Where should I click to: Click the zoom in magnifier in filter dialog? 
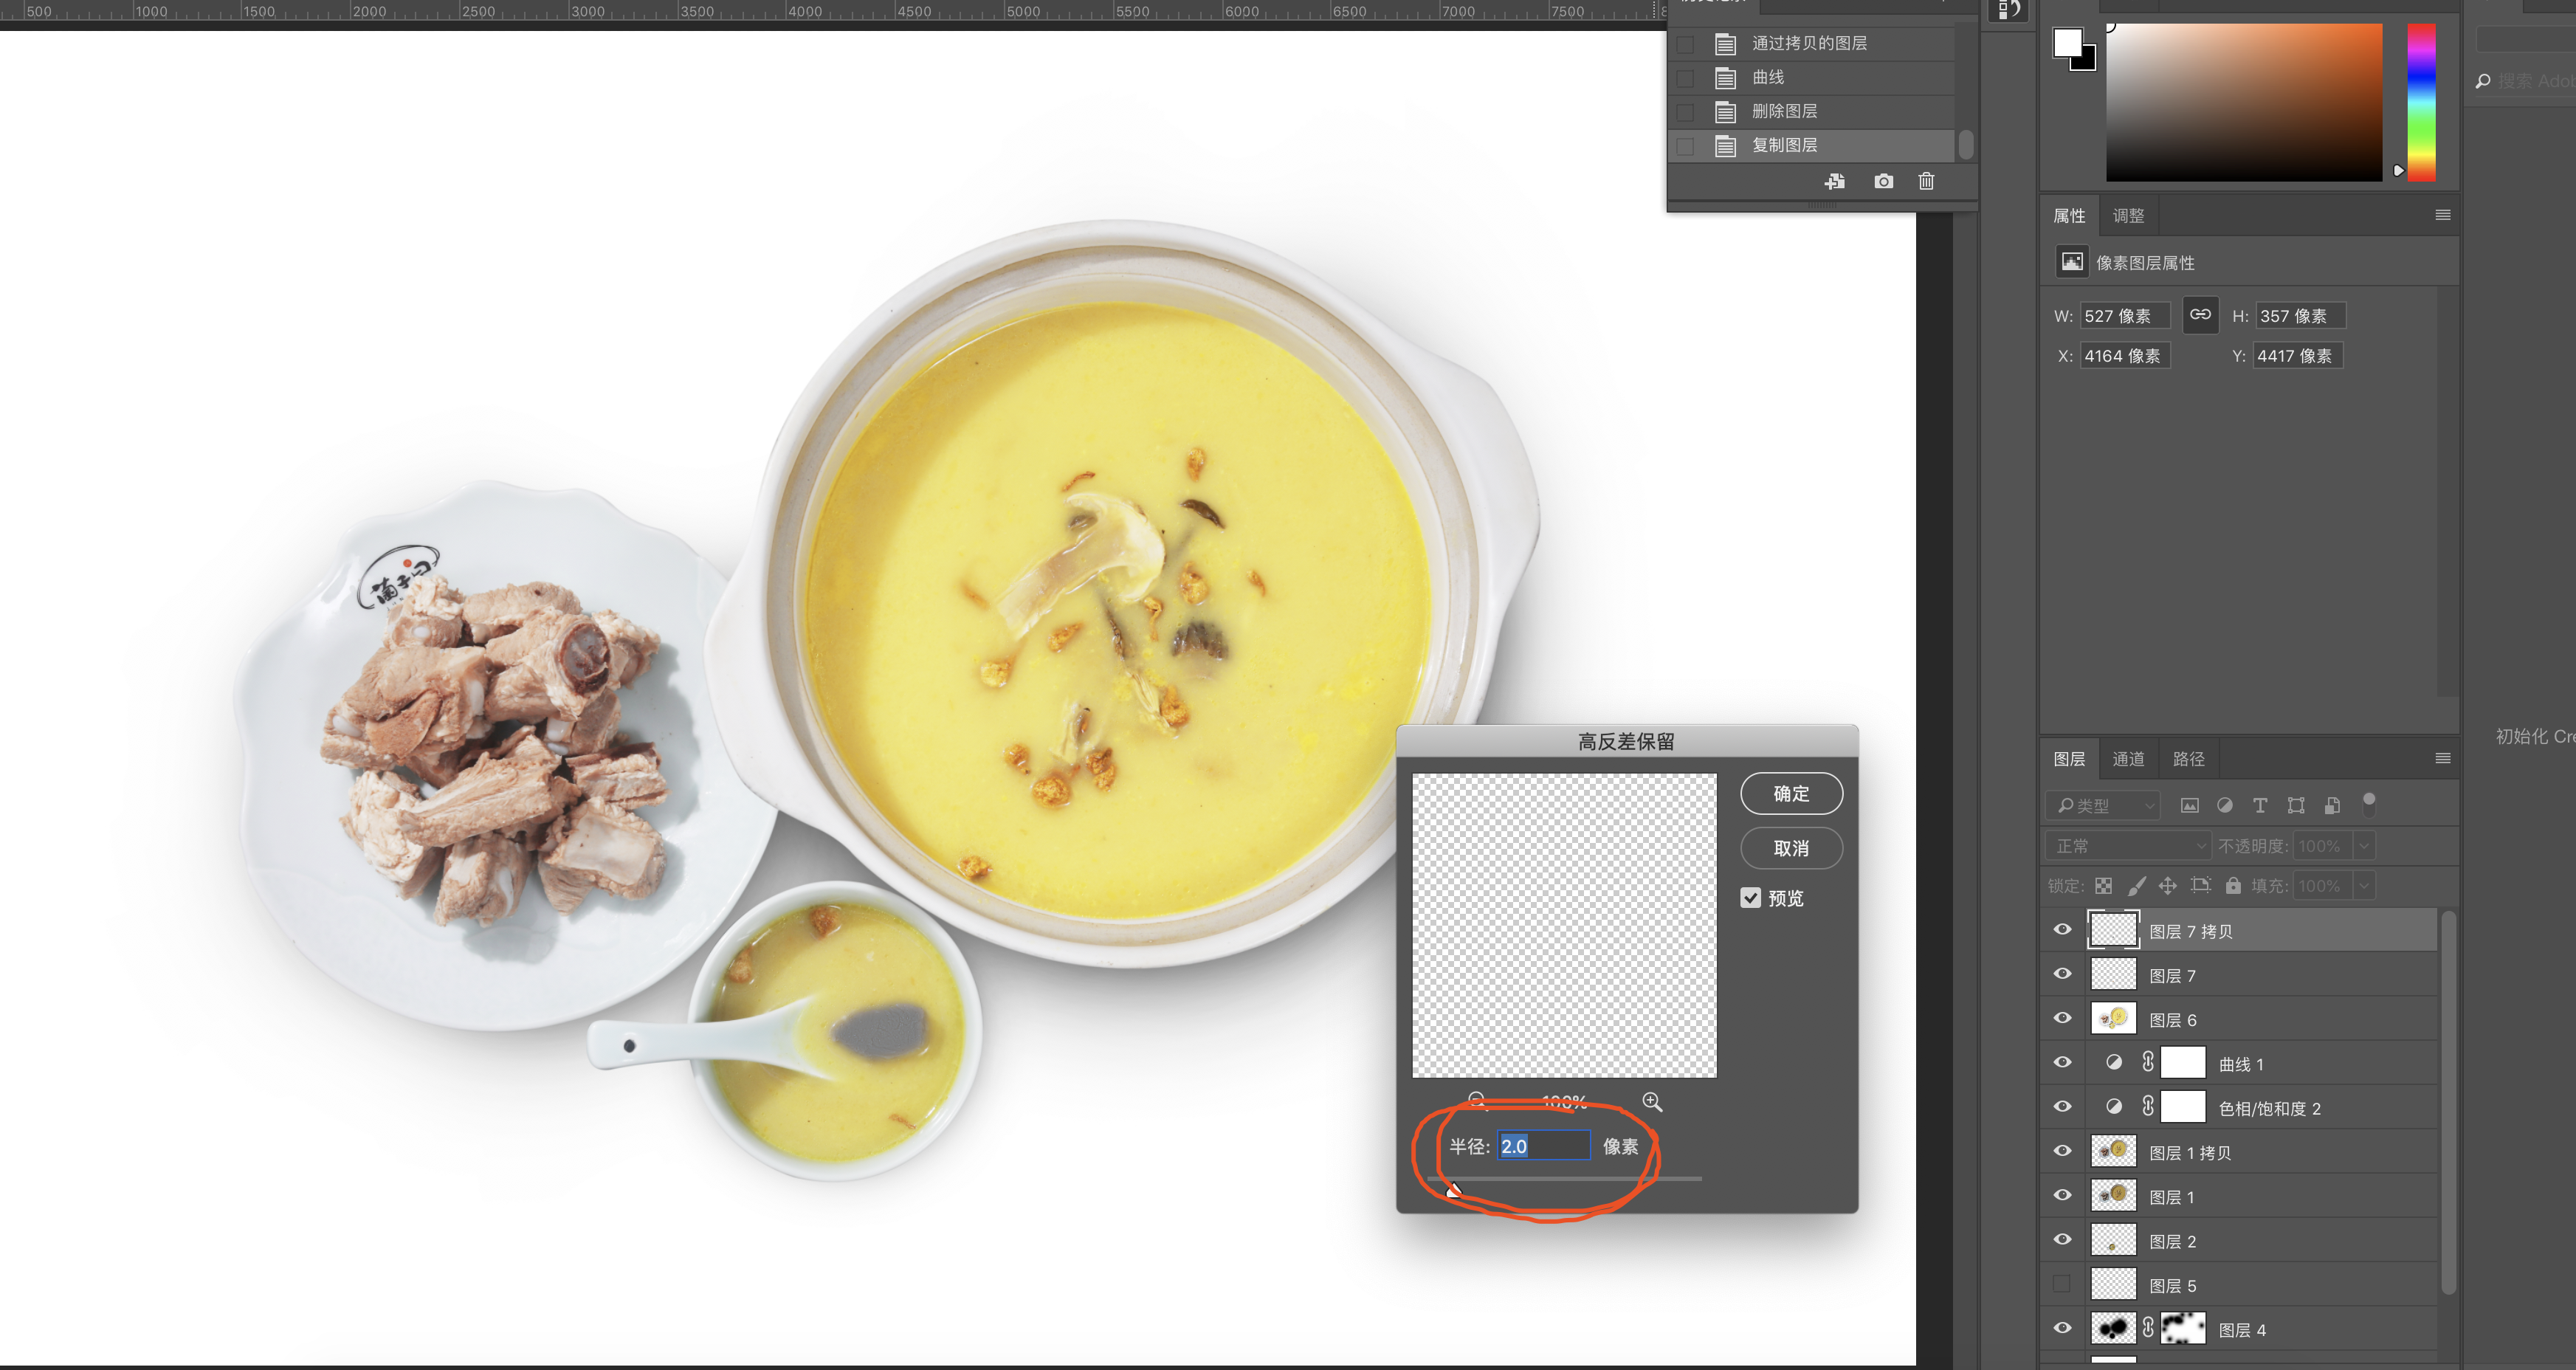1652,1101
